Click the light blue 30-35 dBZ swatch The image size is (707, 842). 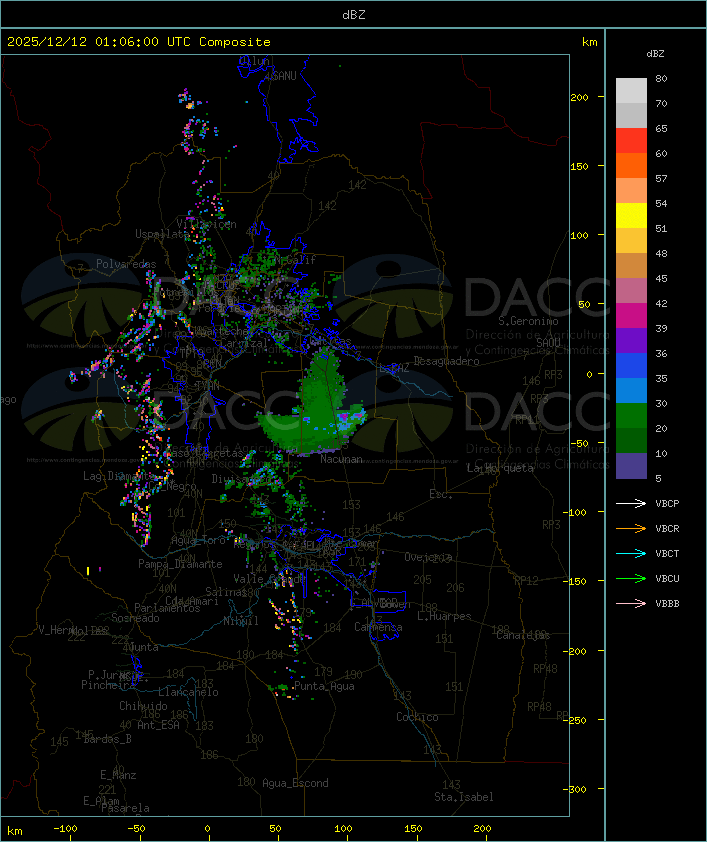631,391
